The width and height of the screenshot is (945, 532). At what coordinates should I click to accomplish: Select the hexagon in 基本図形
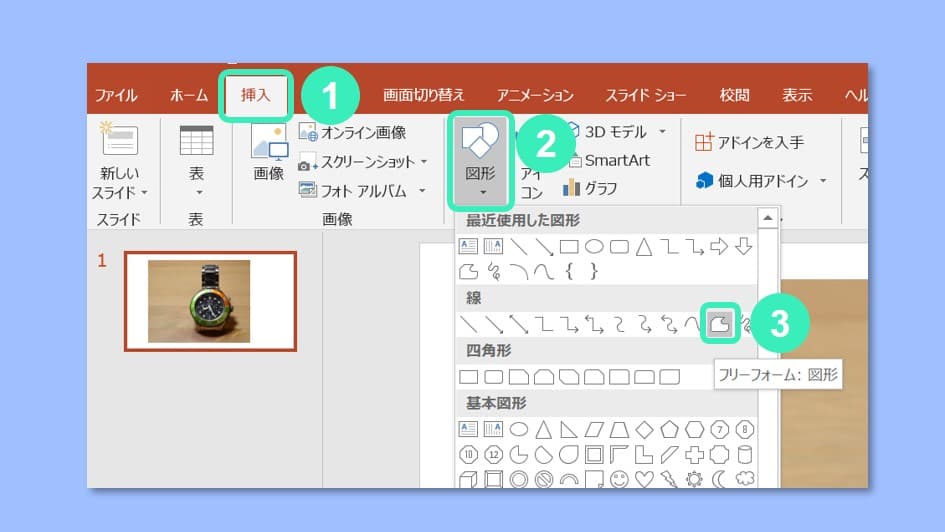point(694,430)
